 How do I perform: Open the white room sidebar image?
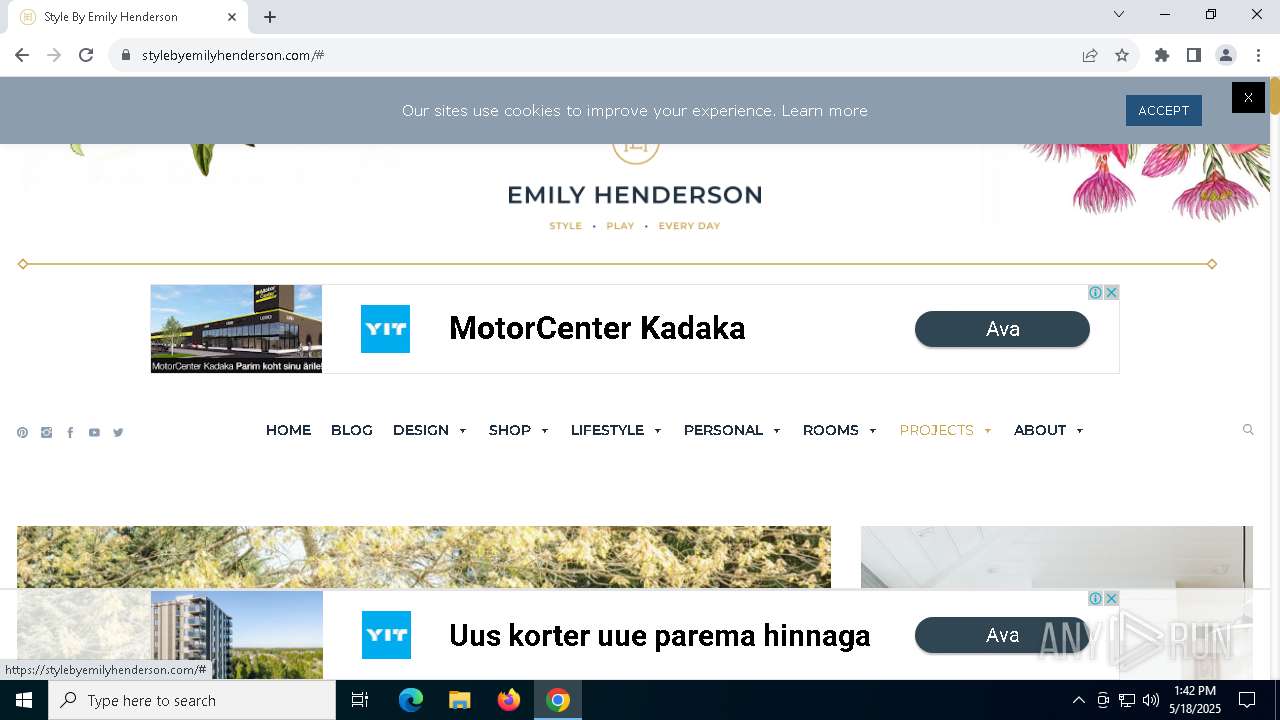[x=1056, y=557]
